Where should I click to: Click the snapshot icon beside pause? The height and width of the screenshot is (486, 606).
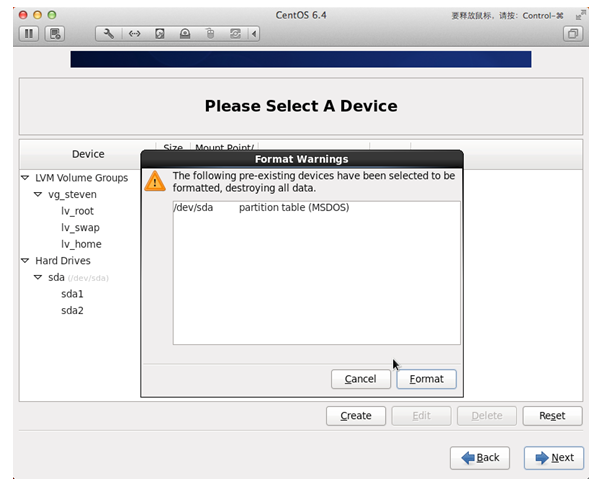coord(55,34)
